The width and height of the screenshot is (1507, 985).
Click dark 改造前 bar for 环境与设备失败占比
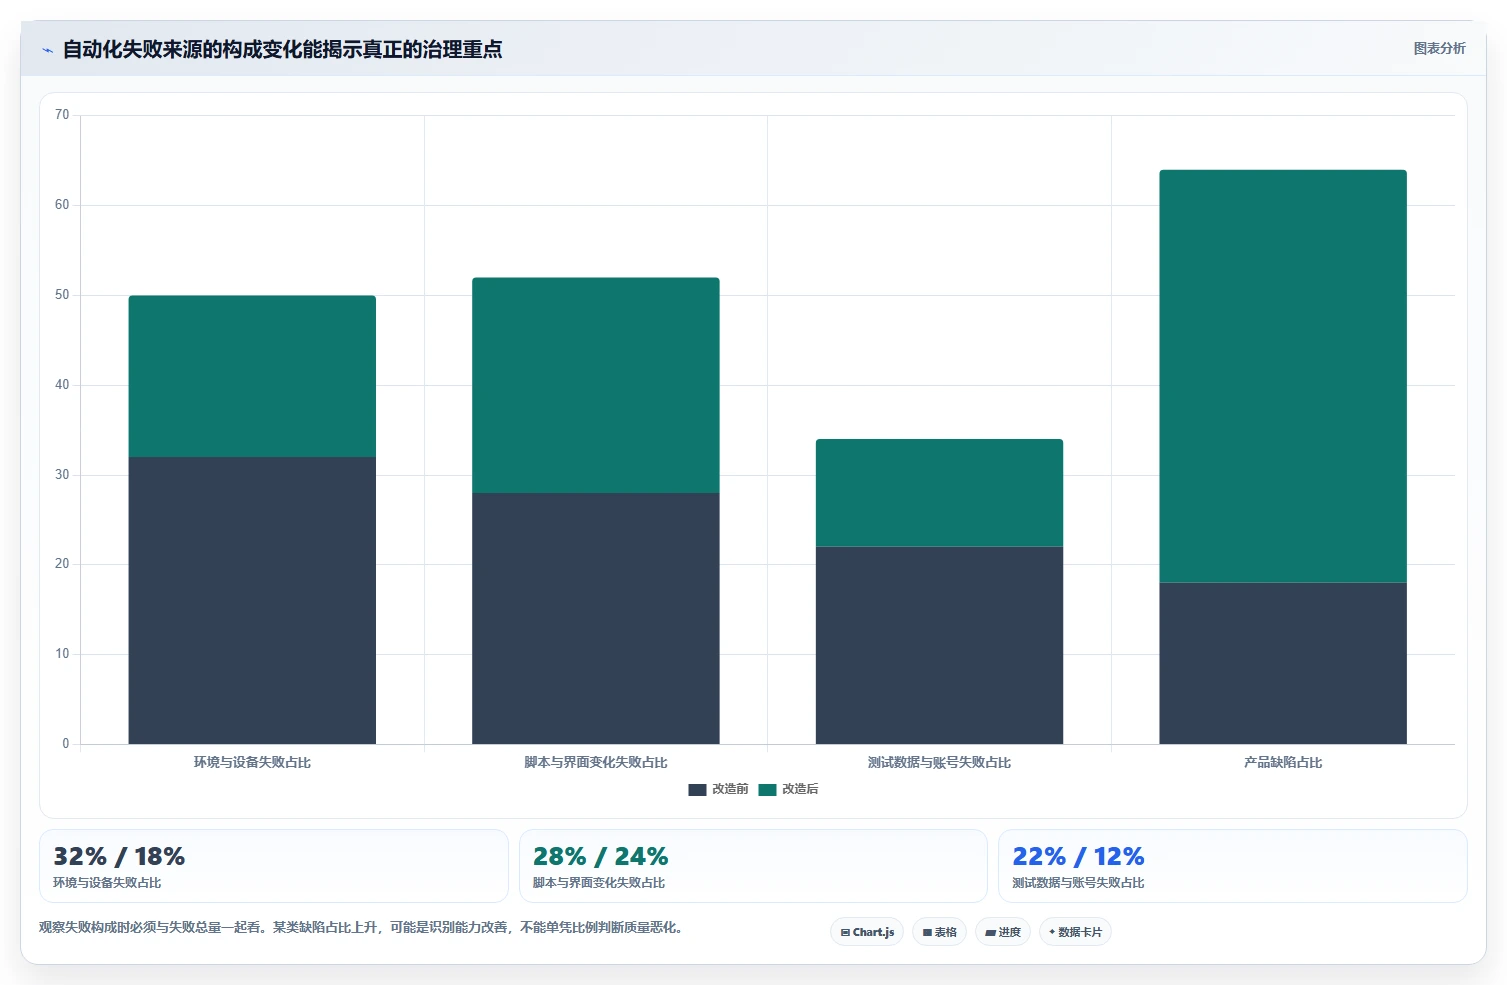pyautogui.click(x=252, y=600)
